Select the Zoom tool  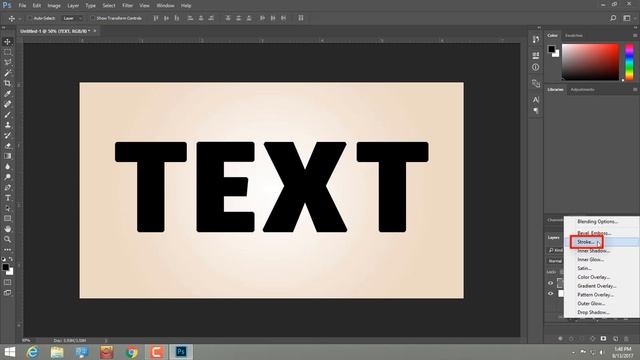click(x=7, y=240)
